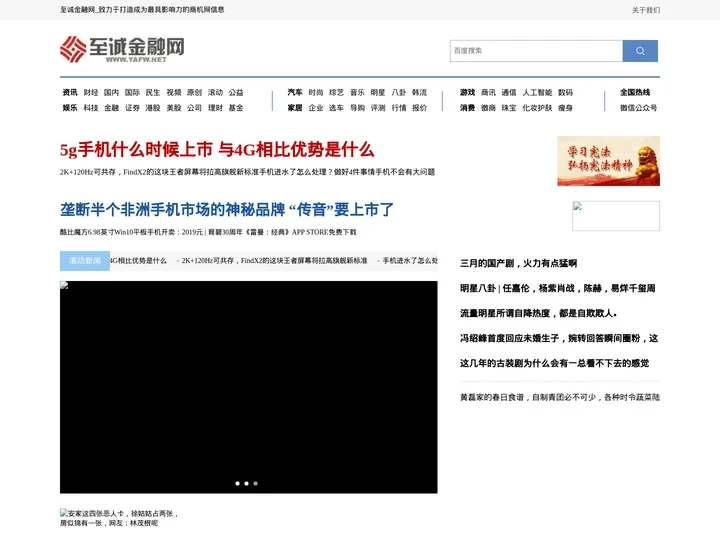The image size is (720, 540).
Task: Click the 学习宪法 banner image
Action: pyautogui.click(x=608, y=161)
